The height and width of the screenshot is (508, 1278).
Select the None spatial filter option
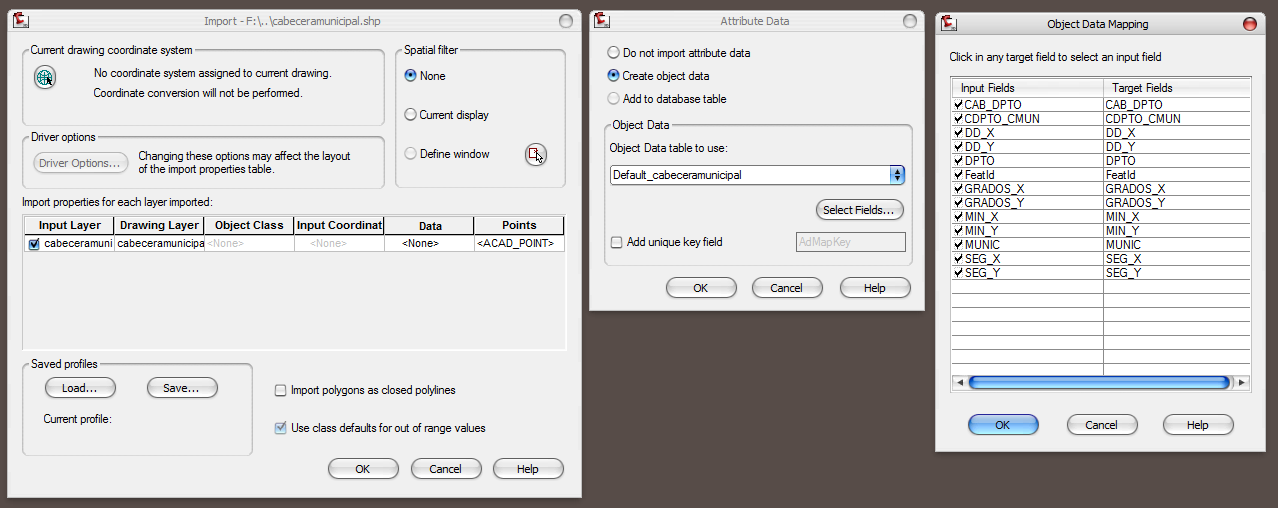click(410, 76)
